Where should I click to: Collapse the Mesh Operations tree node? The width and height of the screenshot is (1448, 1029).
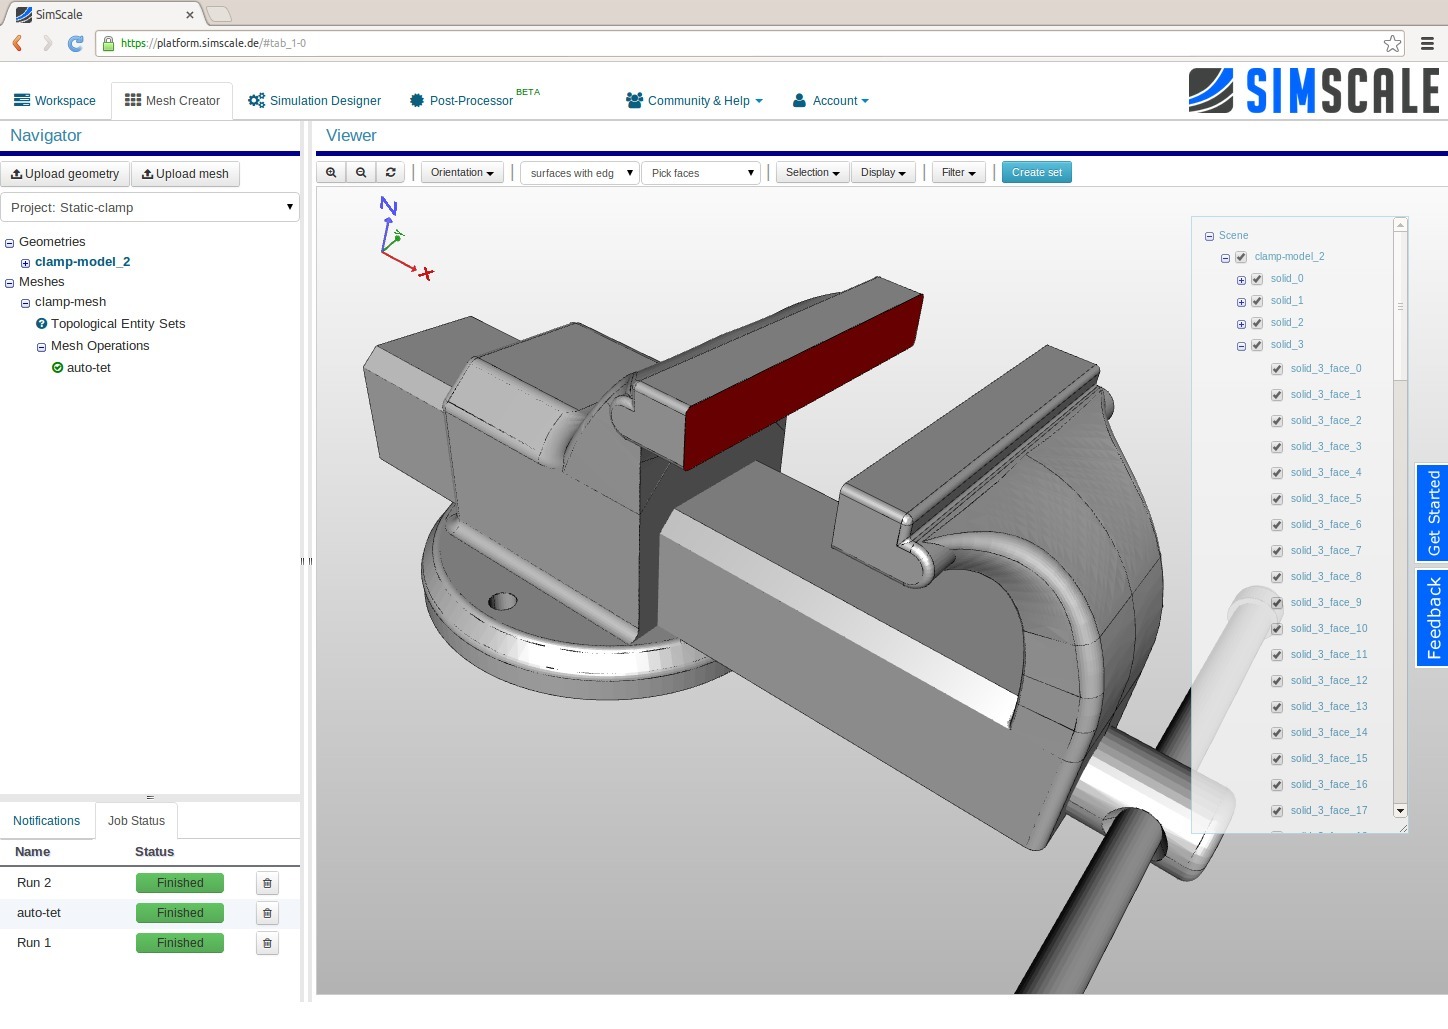tap(41, 347)
